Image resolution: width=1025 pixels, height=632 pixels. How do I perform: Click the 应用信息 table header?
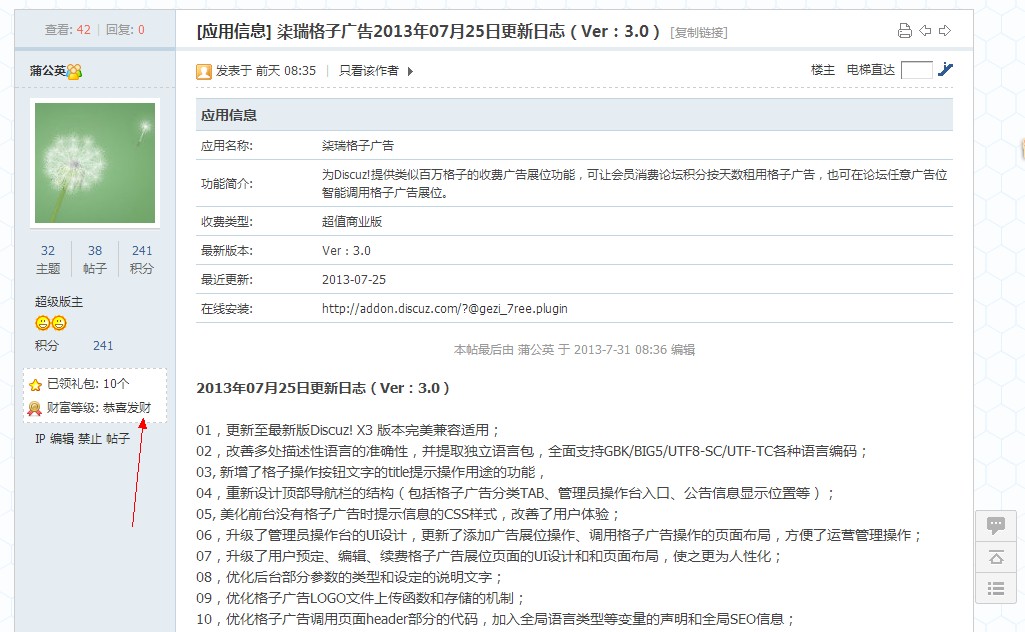[574, 115]
